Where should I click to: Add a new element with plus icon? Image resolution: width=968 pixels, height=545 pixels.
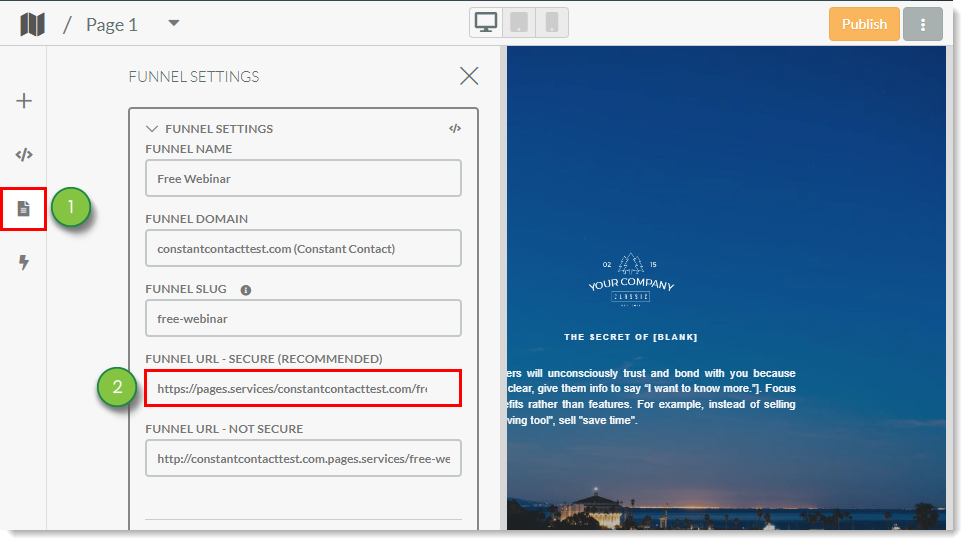click(x=23, y=101)
